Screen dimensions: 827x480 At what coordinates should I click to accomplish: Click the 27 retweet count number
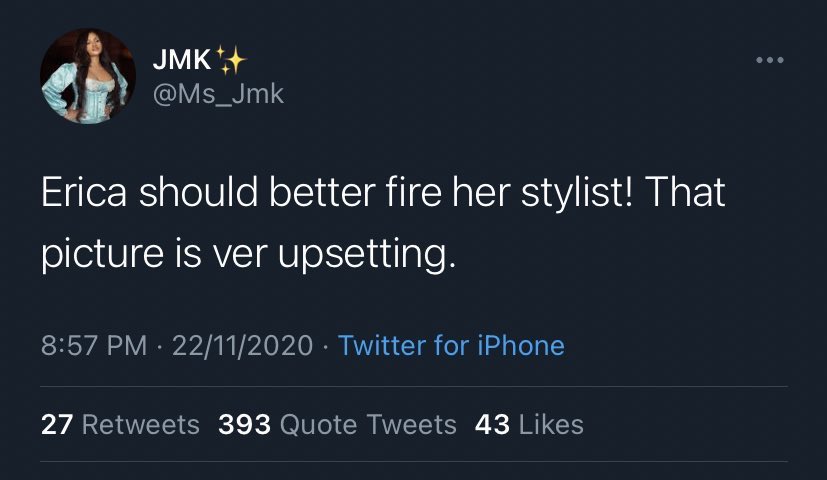tap(56, 424)
